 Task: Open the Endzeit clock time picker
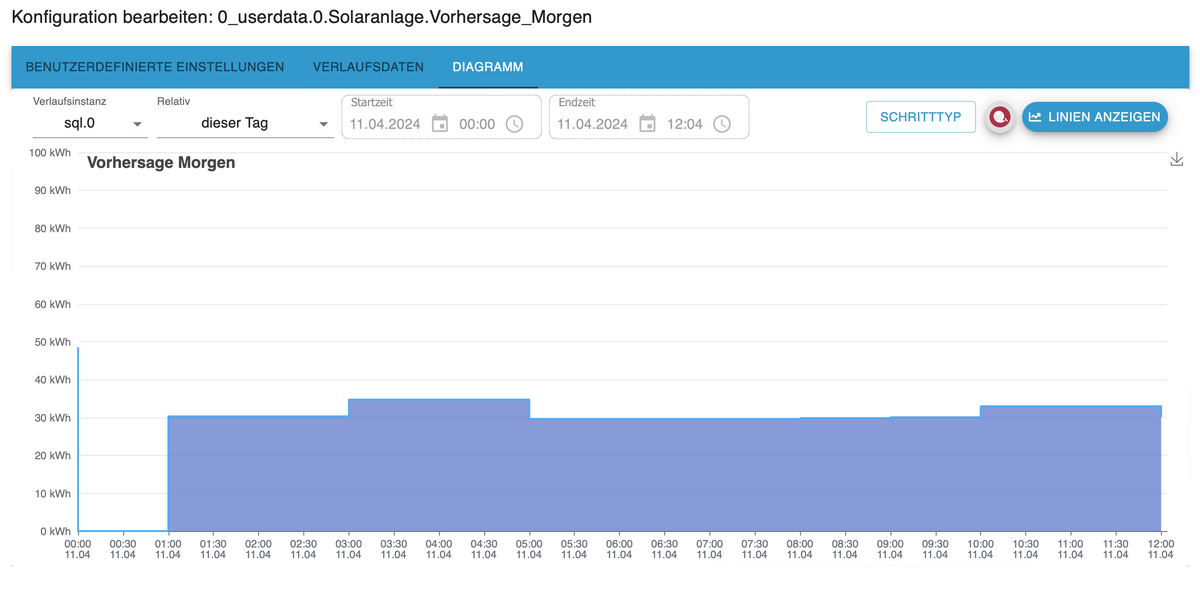tap(722, 124)
